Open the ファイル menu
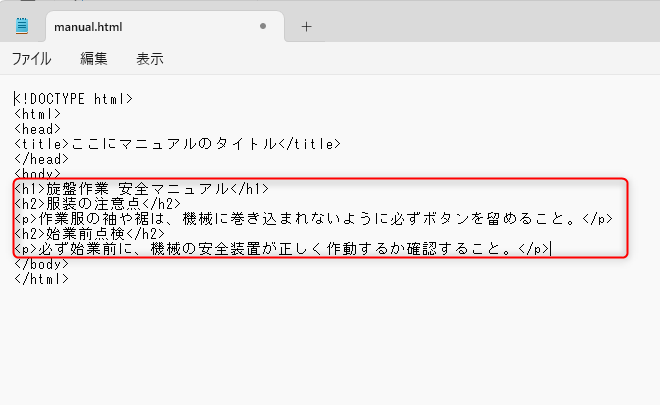The image size is (660, 405). tap(32, 59)
